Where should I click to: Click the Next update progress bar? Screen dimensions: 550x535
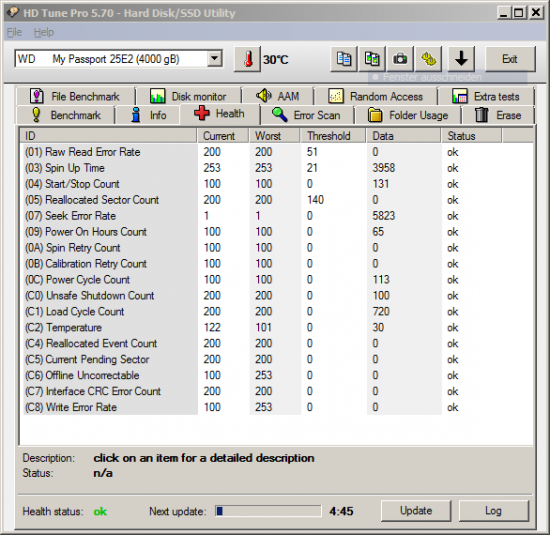pyautogui.click(x=268, y=511)
